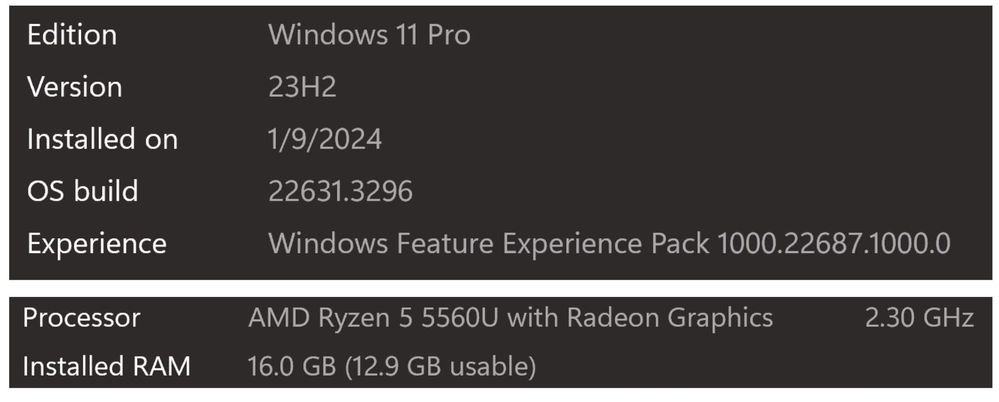
Task: Click the 1000.22687.1000.0 pack version number
Action: tap(834, 243)
